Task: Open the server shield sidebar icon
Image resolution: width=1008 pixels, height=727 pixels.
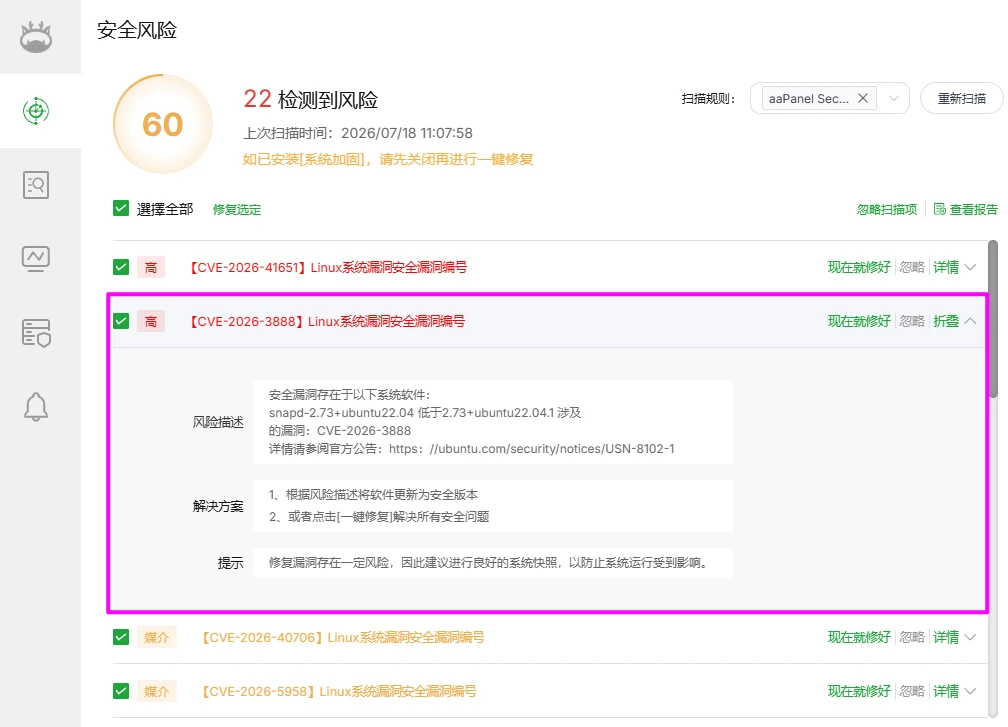Action: point(36,333)
